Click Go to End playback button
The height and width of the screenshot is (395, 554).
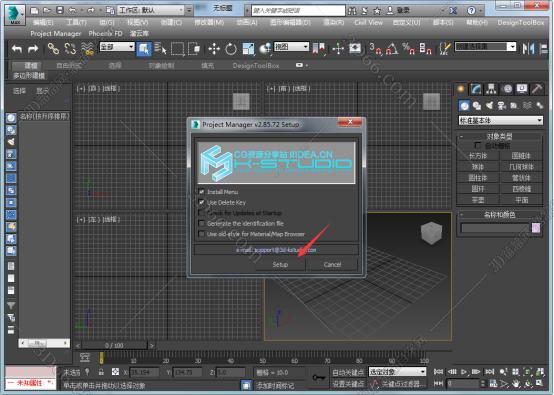[489, 371]
